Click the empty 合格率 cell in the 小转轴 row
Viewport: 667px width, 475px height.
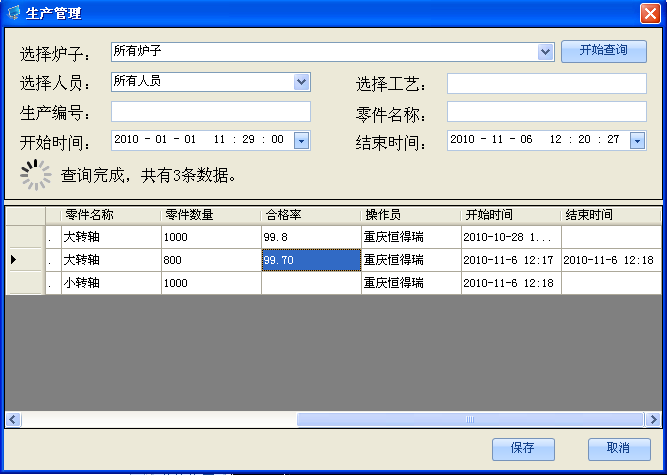[x=311, y=283]
